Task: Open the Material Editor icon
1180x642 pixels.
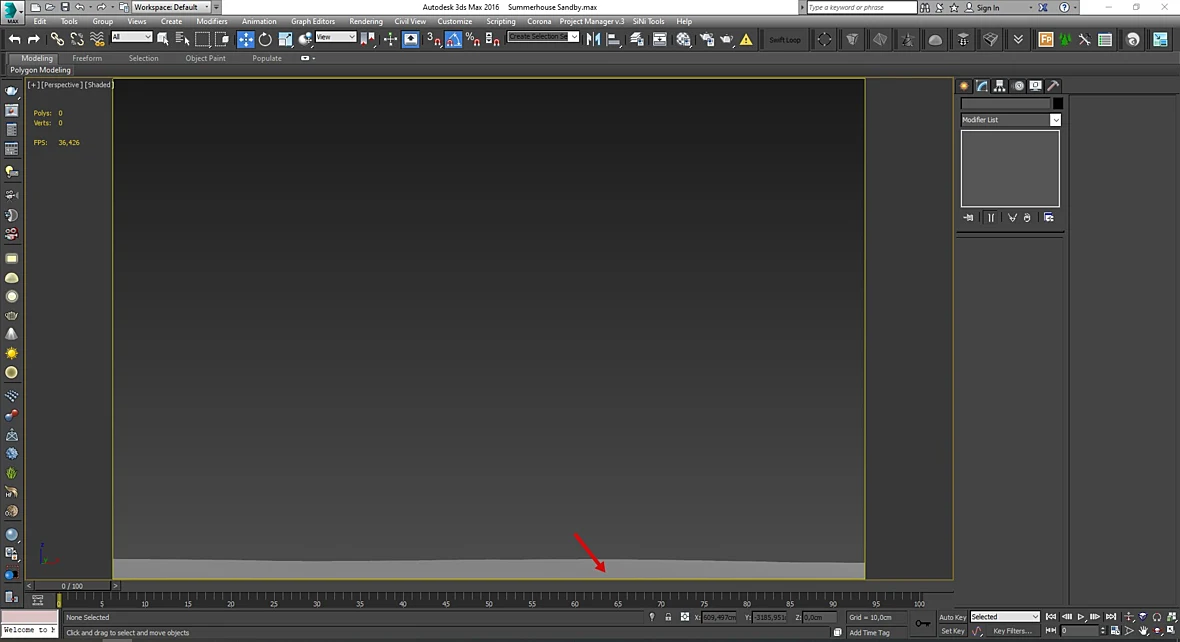Action: click(683, 39)
